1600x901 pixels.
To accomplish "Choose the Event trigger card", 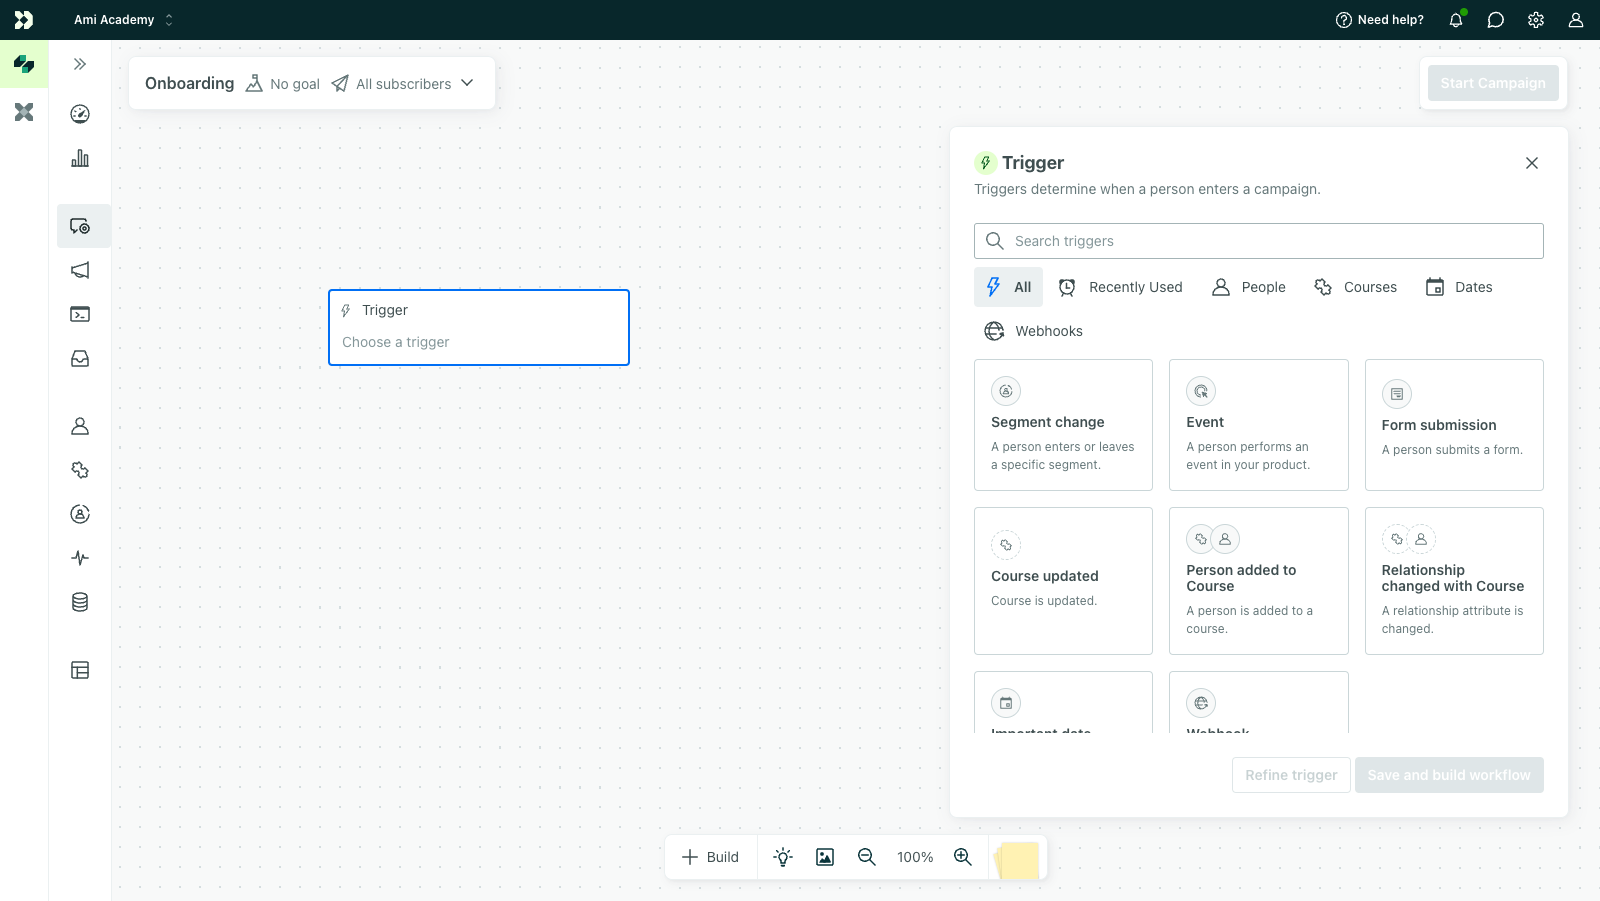I will click(x=1259, y=425).
